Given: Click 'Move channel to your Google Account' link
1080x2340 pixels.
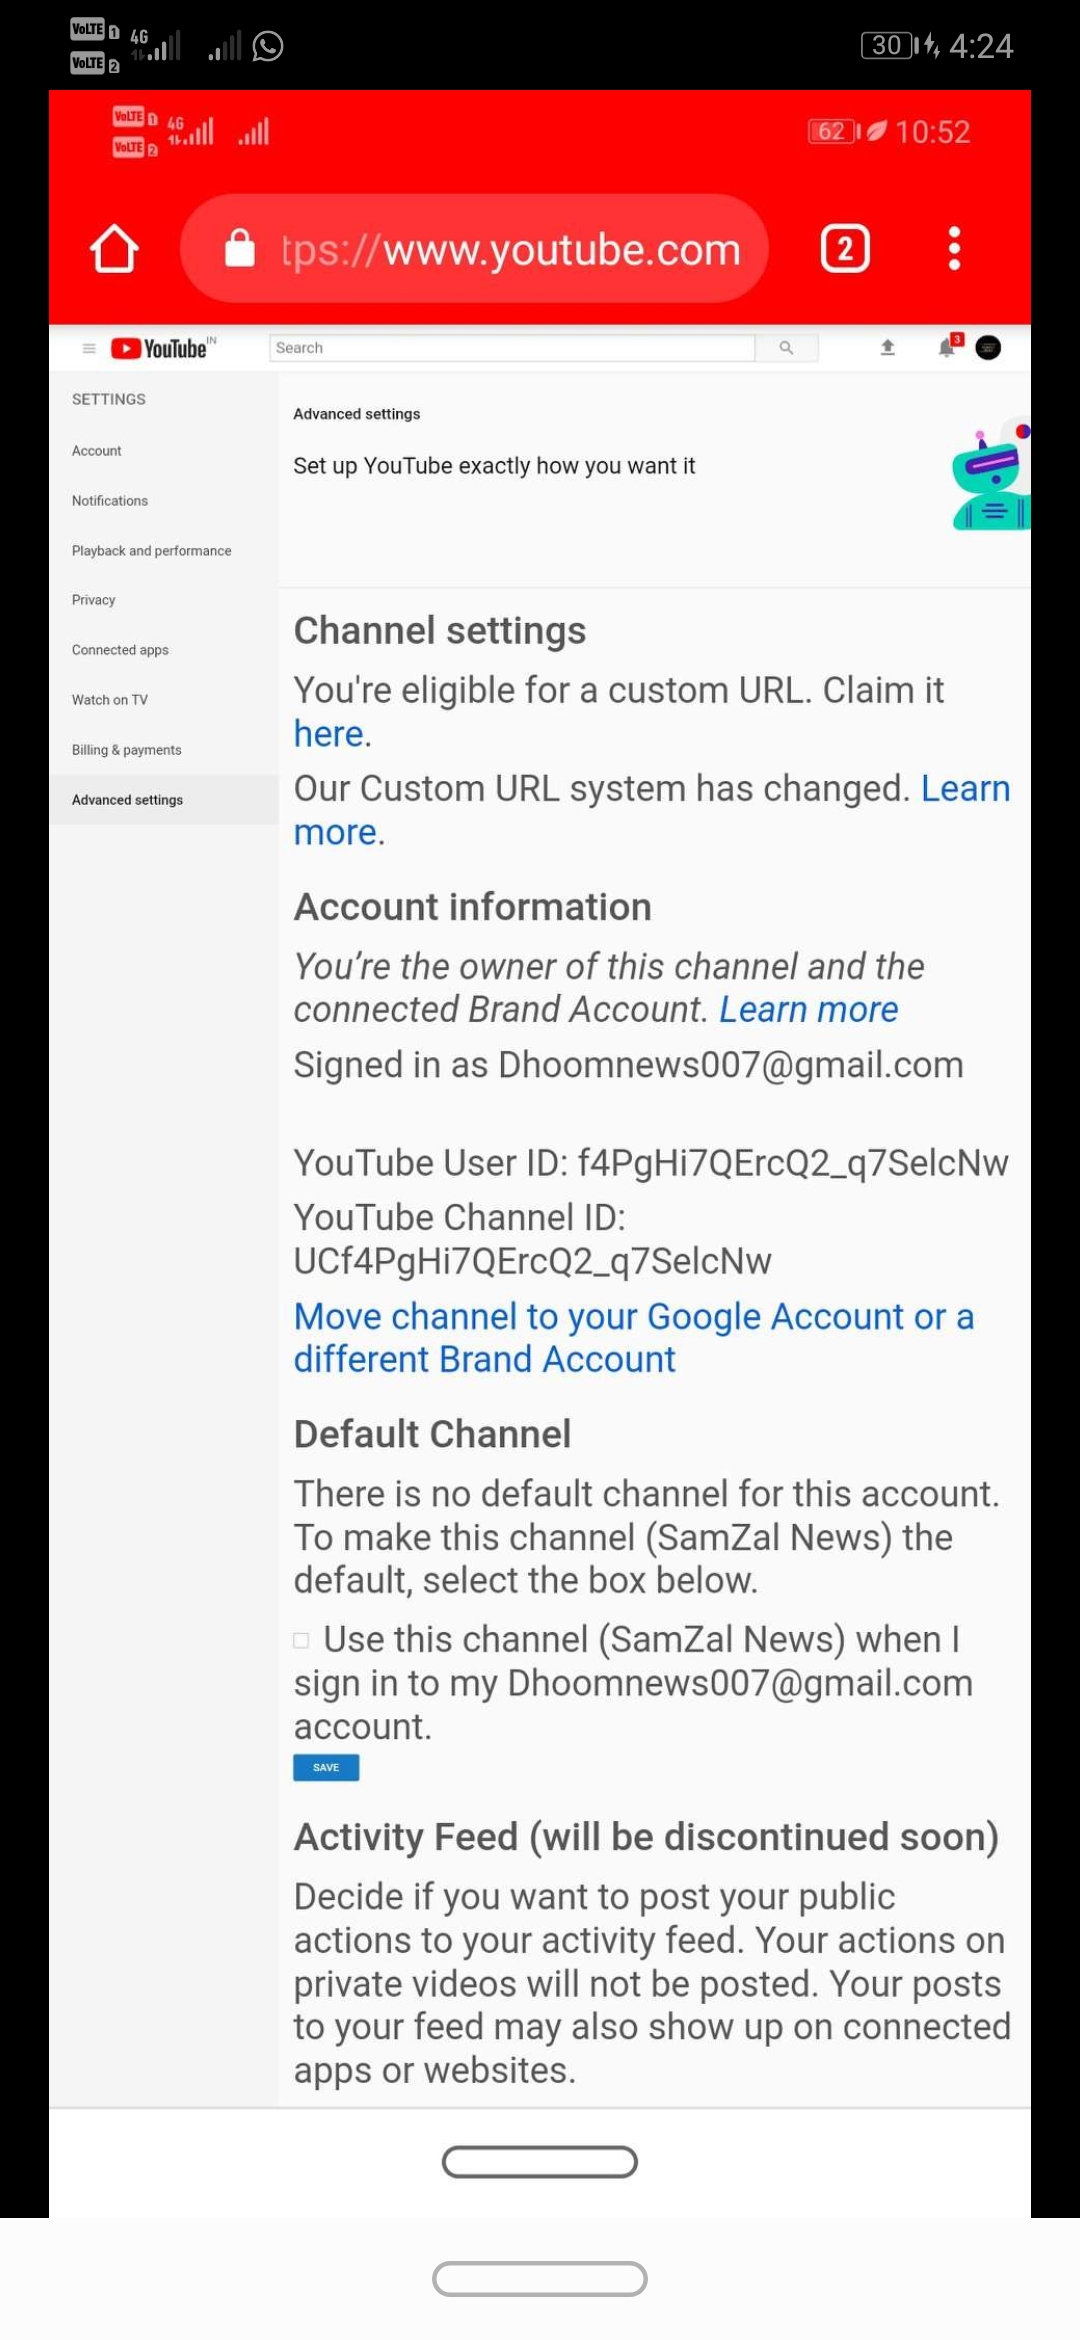Looking at the screenshot, I should [x=633, y=1338].
